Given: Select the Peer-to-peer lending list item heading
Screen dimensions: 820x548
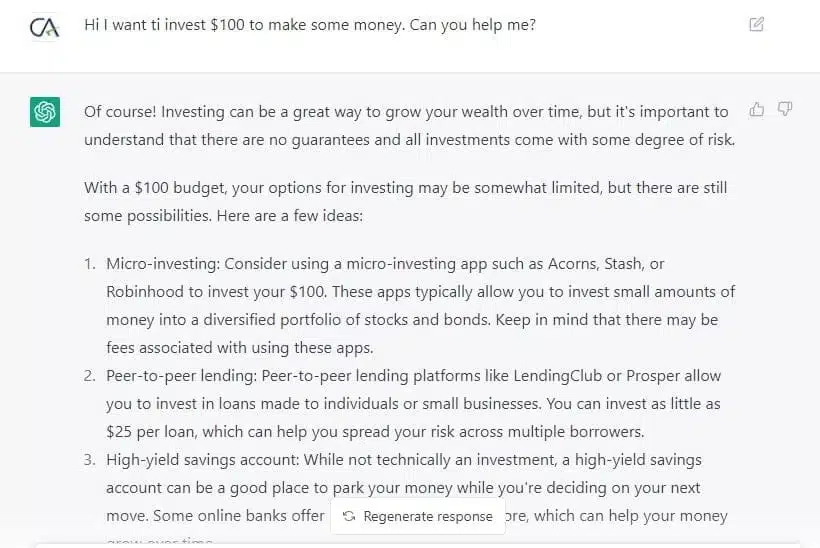Looking at the screenshot, I should [181, 375].
